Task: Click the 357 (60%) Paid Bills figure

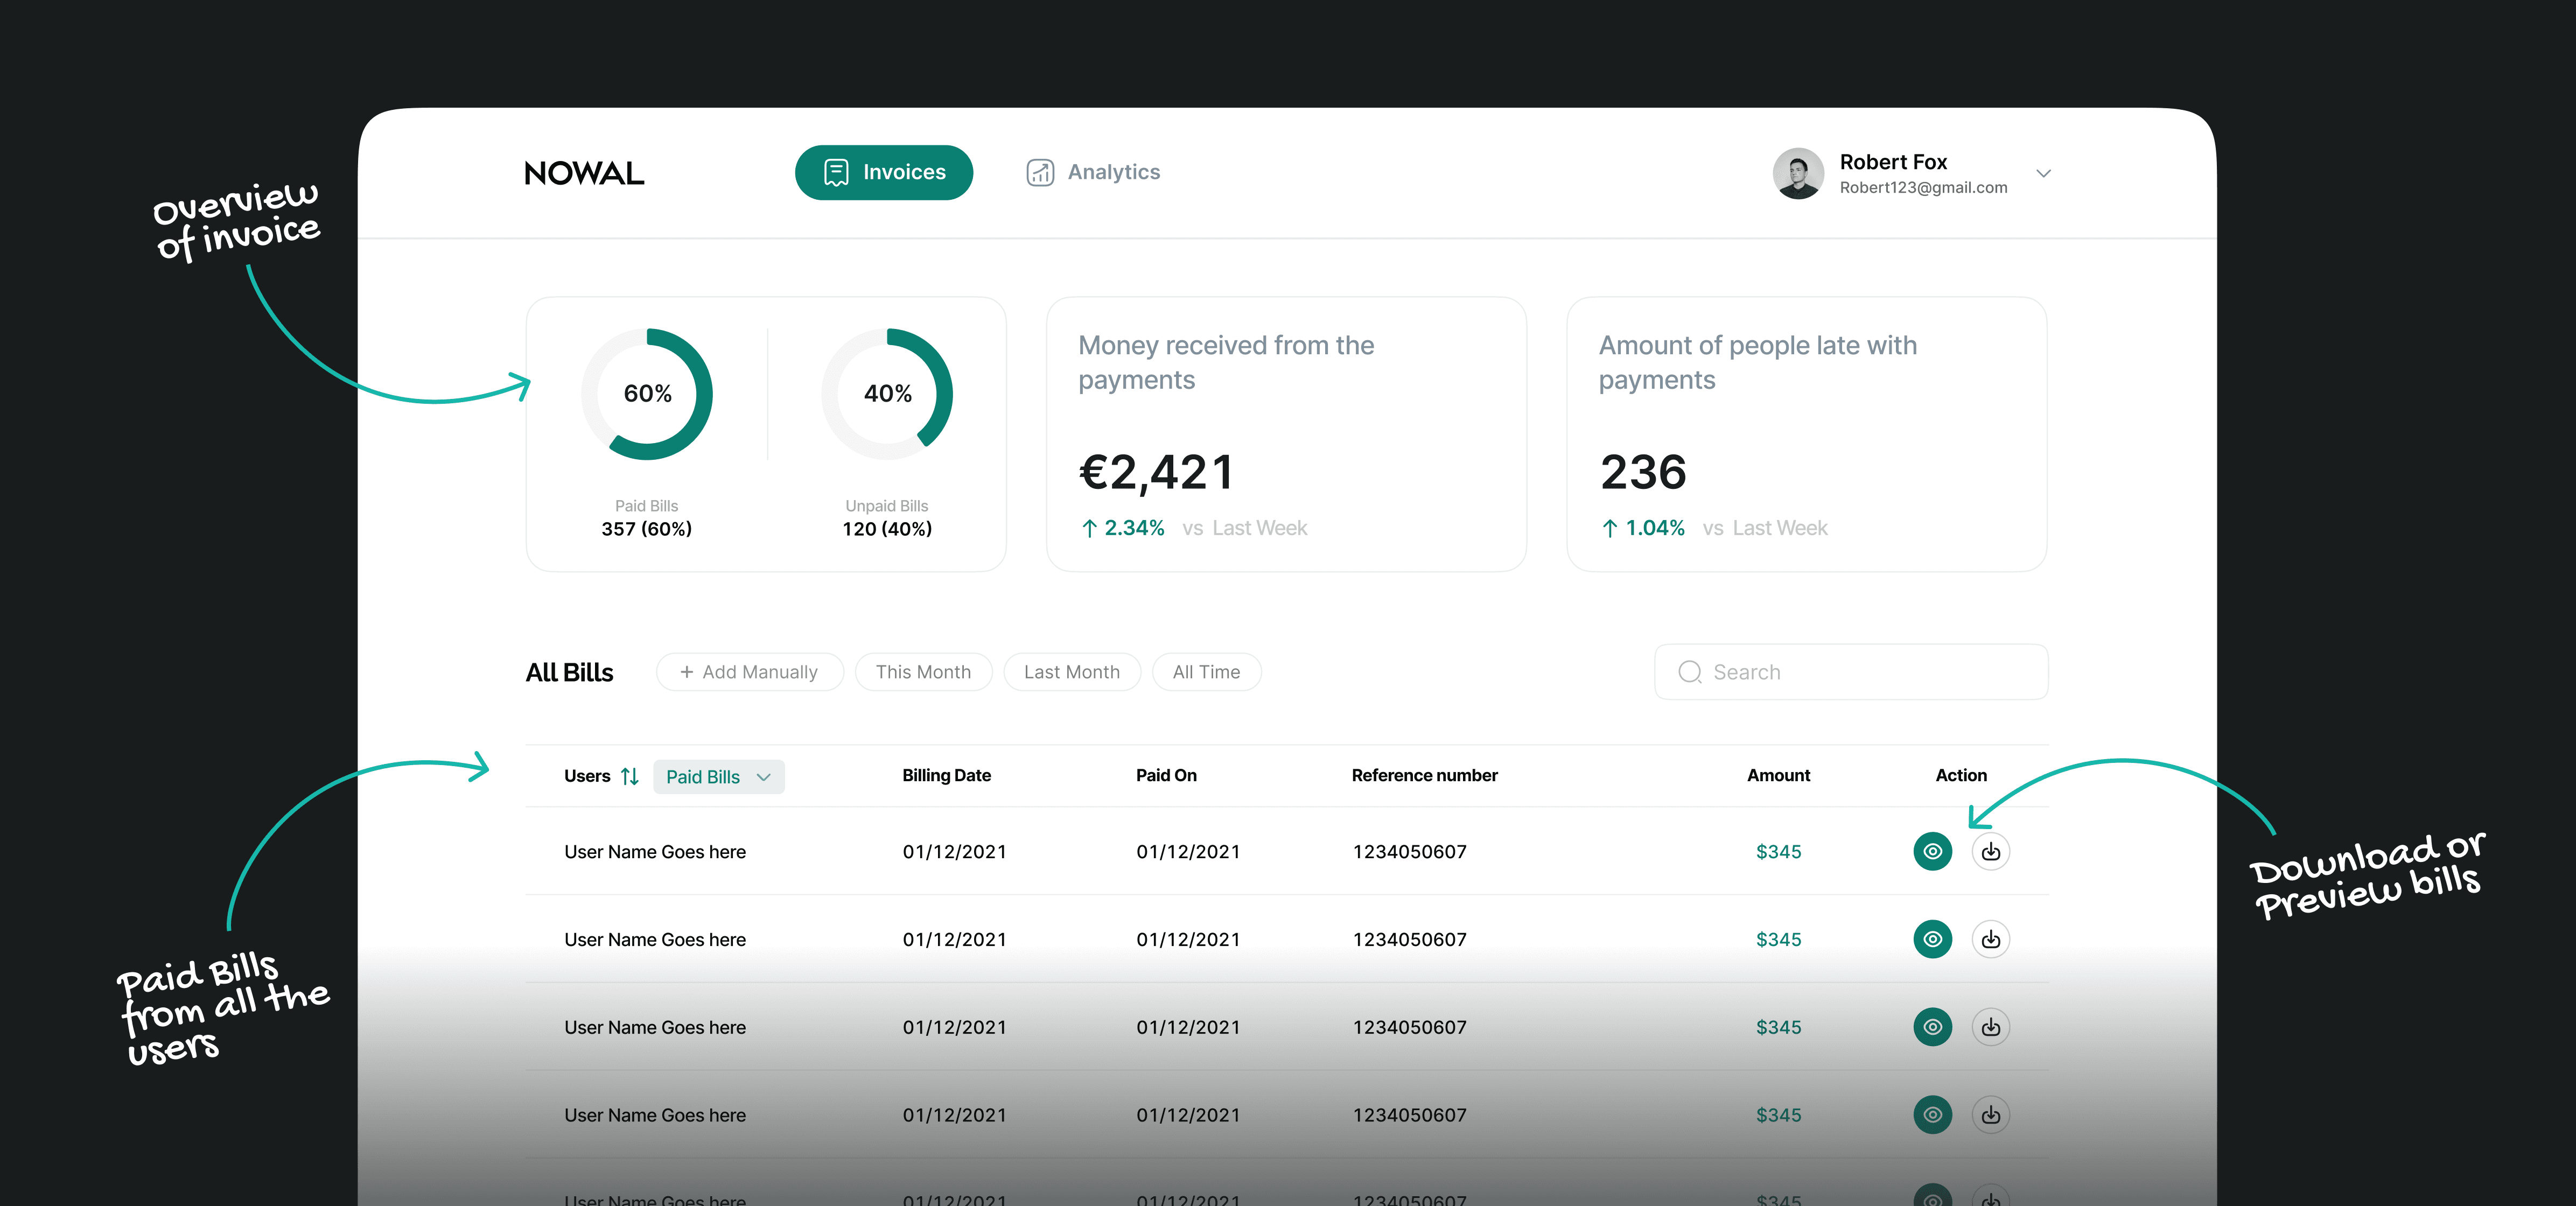Action: coord(646,529)
